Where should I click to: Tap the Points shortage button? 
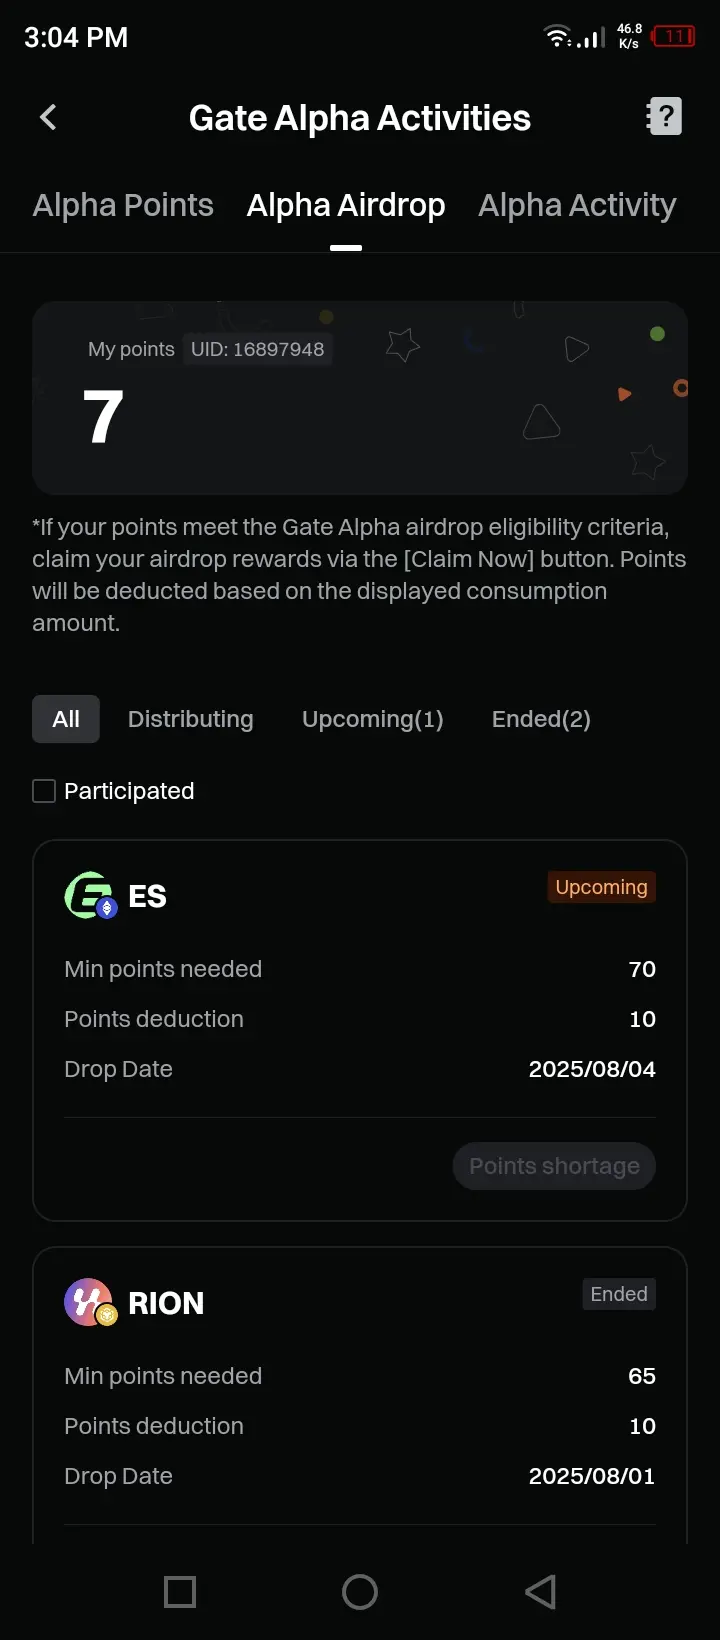point(554,1166)
